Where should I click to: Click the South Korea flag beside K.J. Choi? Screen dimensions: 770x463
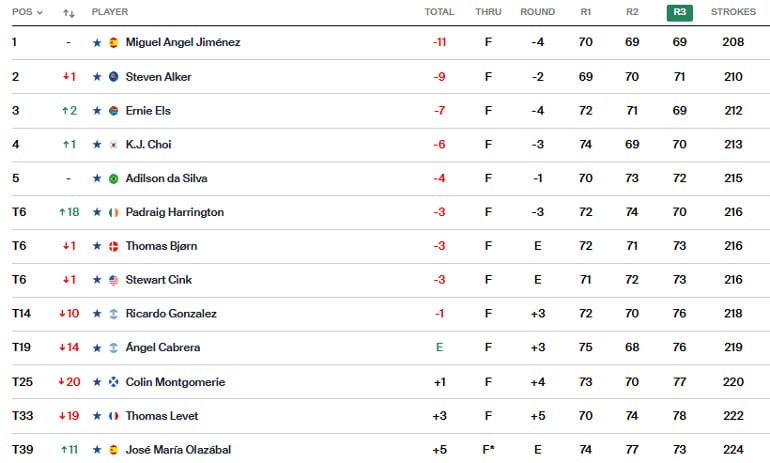pyautogui.click(x=113, y=144)
